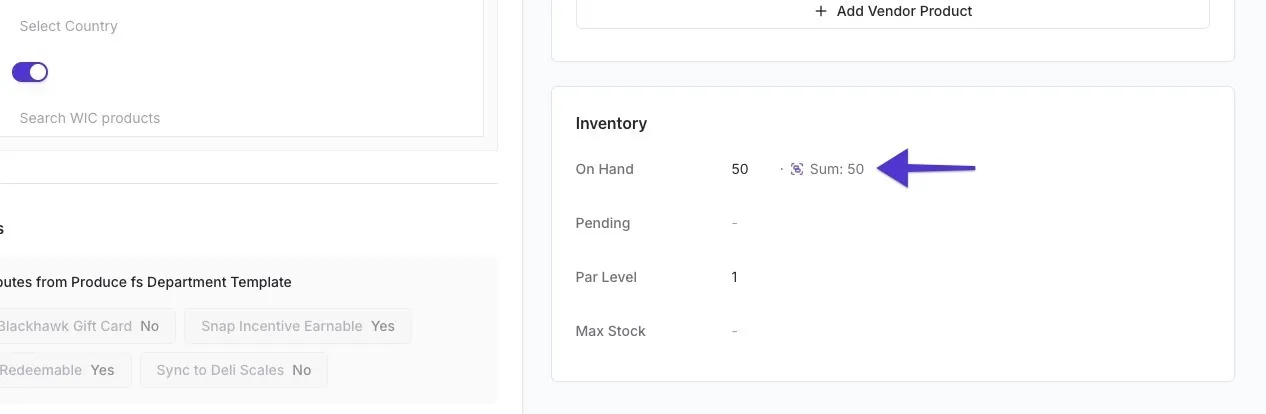Click the scan icon next to Sum: 50
Image resolution: width=1266 pixels, height=414 pixels.
tap(797, 169)
